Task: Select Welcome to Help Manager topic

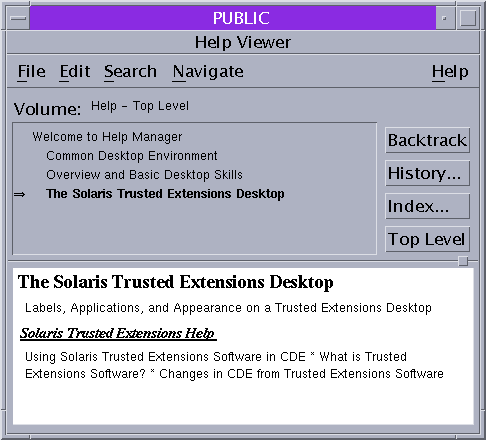Action: [107, 137]
